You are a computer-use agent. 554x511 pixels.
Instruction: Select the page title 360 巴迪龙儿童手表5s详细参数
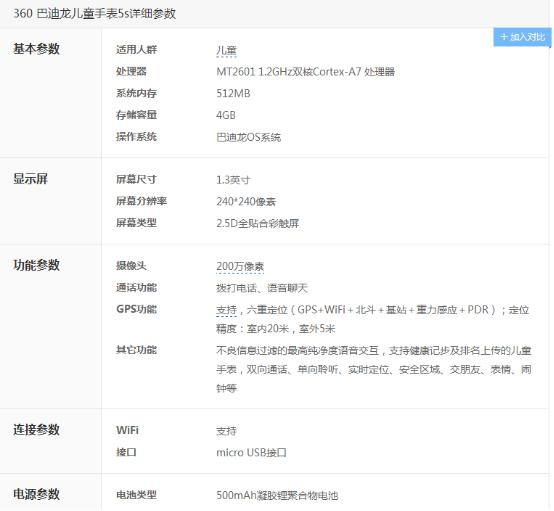pyautogui.click(x=95, y=13)
